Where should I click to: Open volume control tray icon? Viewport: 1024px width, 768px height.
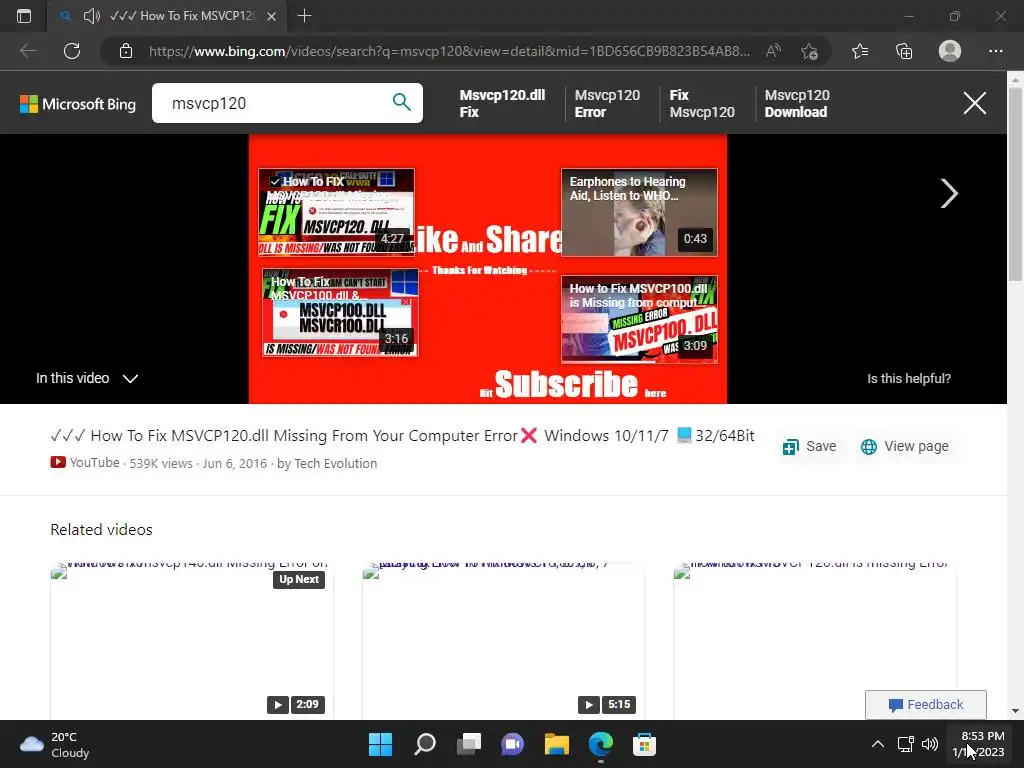point(929,744)
